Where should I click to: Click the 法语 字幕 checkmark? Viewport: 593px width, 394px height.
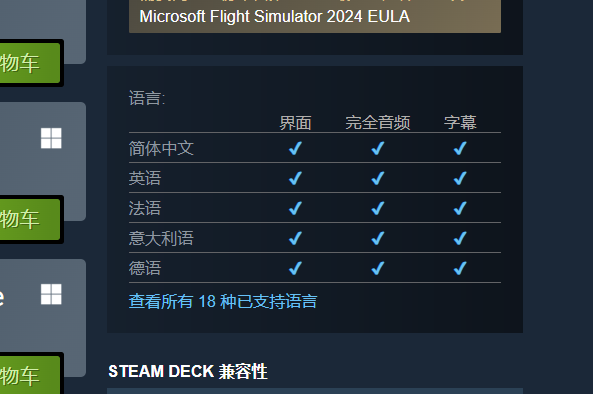point(460,208)
